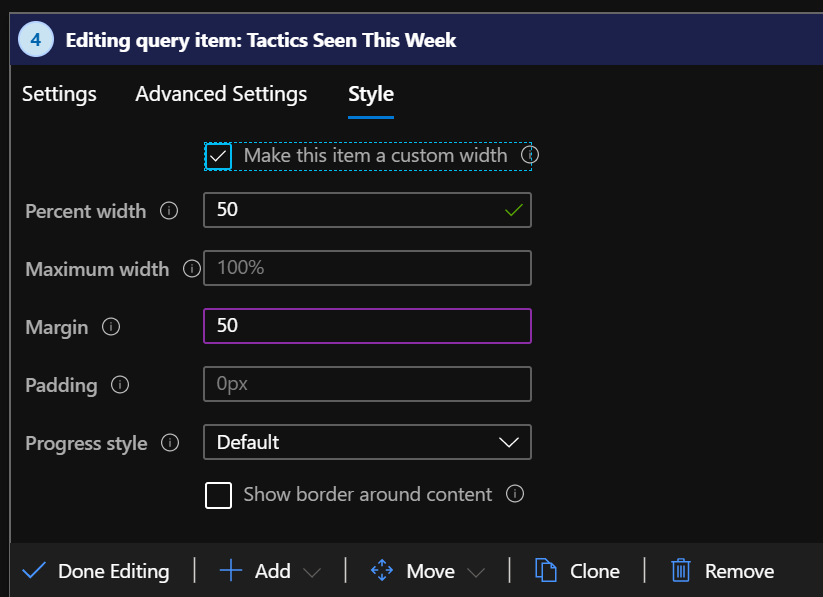Enable Show border around content checkbox
The height and width of the screenshot is (597, 823).
(219, 495)
